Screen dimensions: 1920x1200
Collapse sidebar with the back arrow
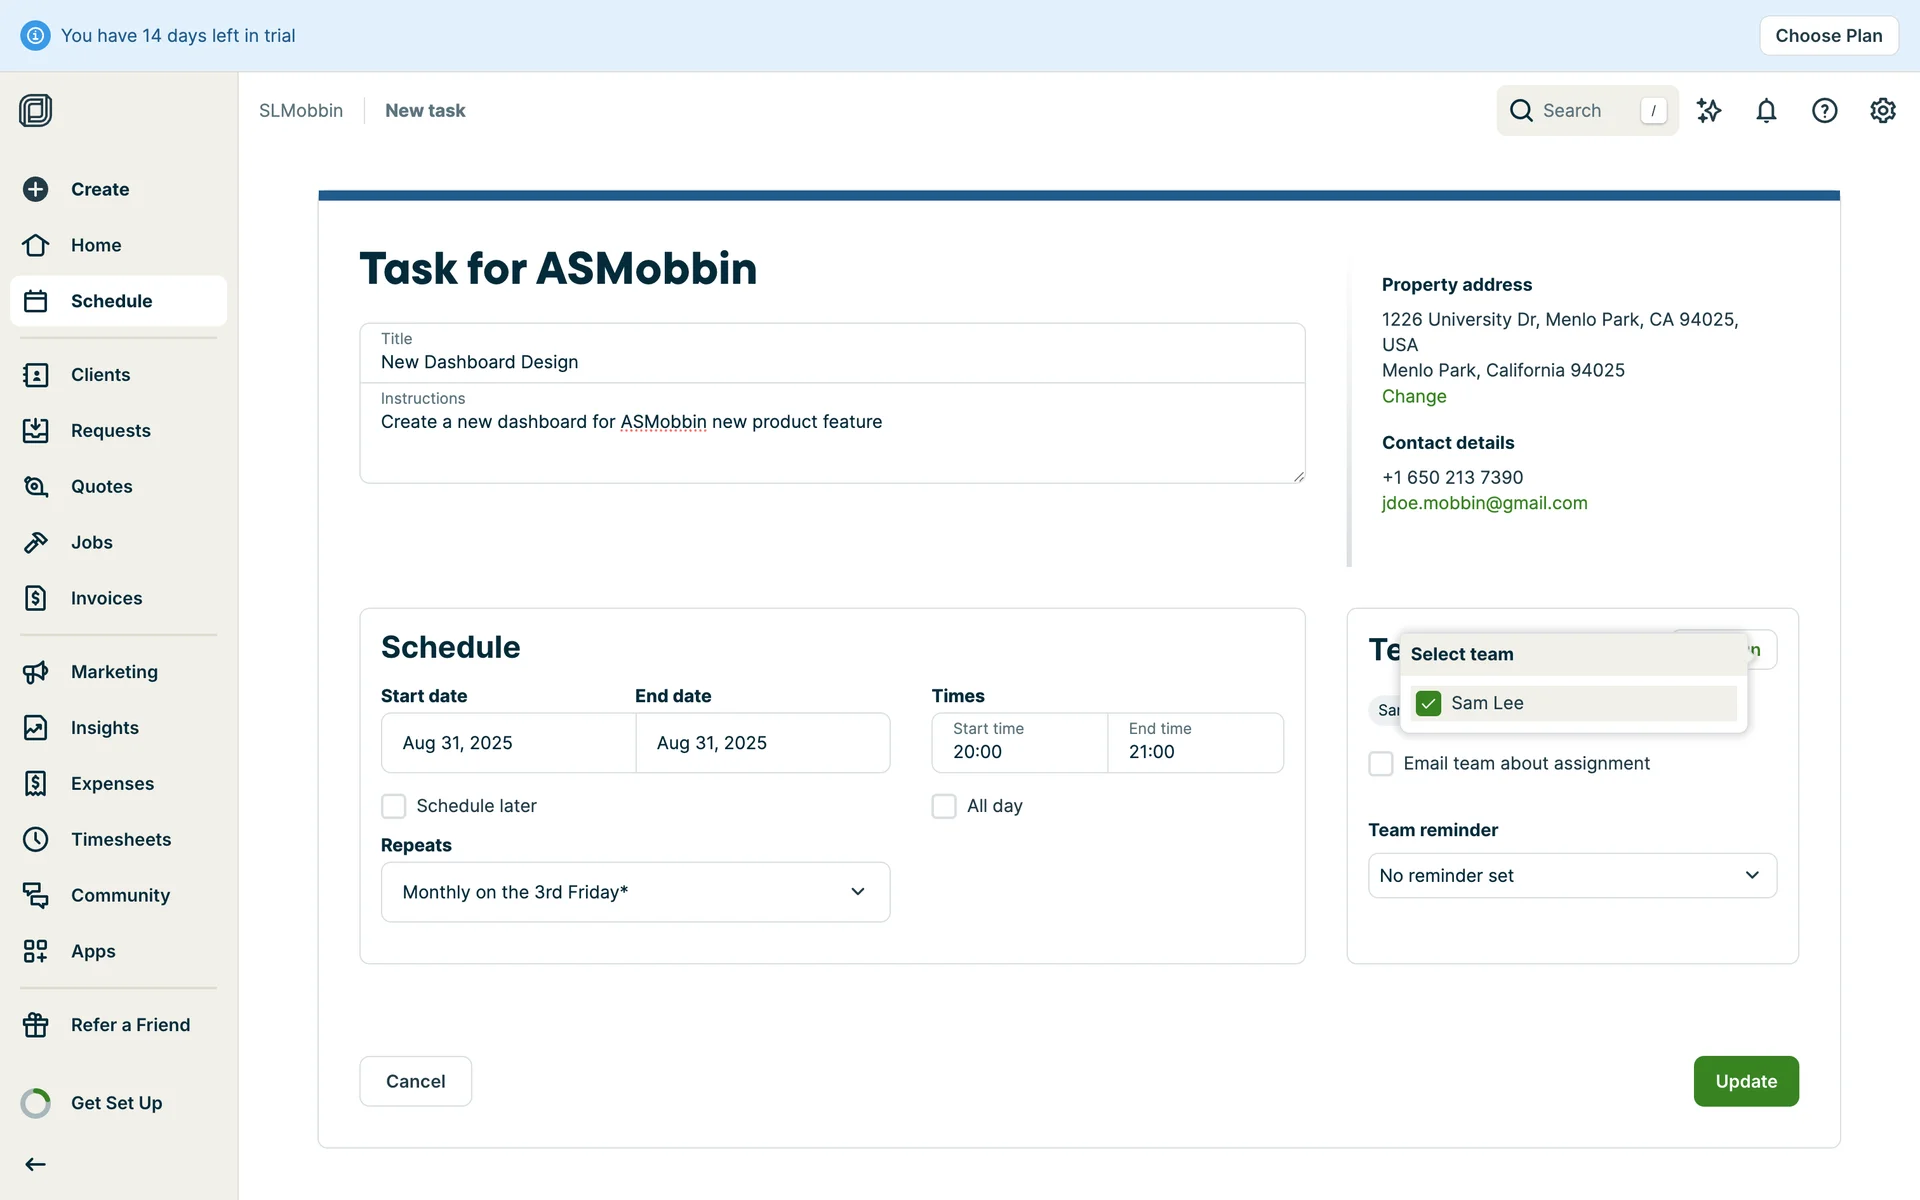click(x=36, y=1164)
